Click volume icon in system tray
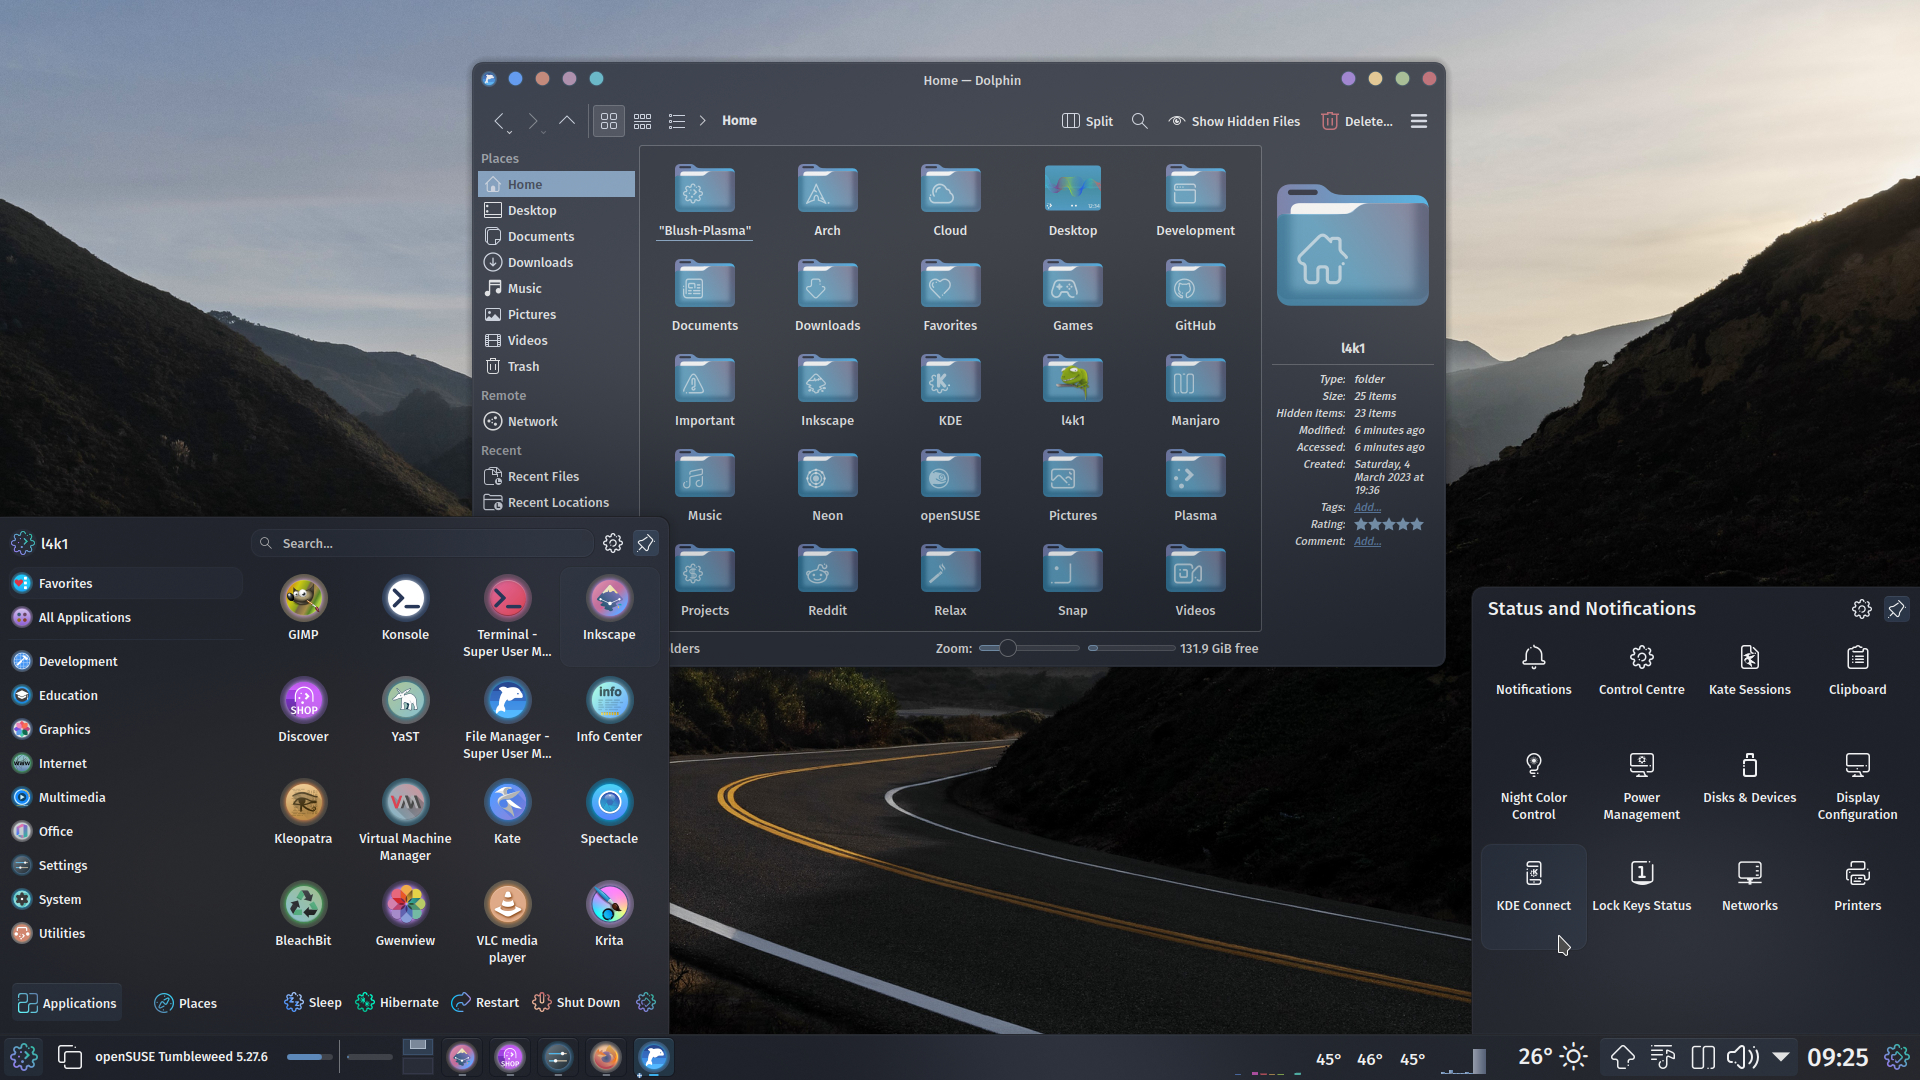 [x=1742, y=1056]
